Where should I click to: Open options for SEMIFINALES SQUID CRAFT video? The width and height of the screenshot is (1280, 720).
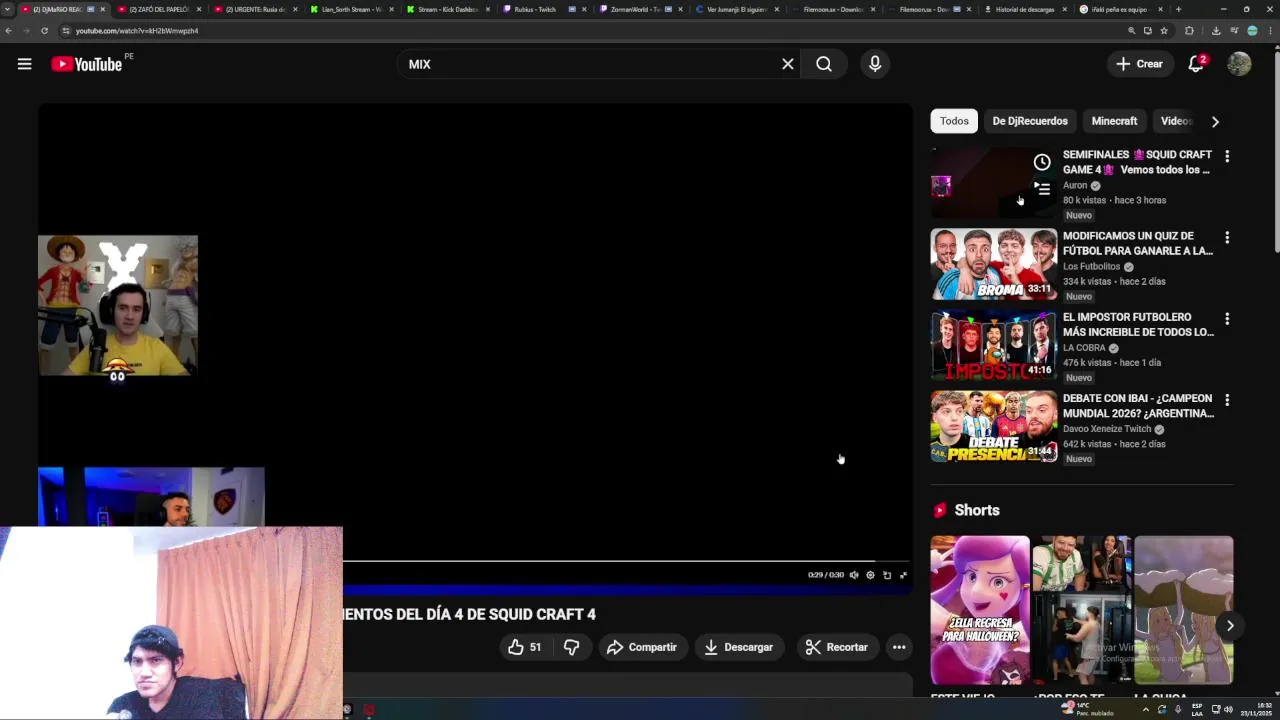(1227, 156)
